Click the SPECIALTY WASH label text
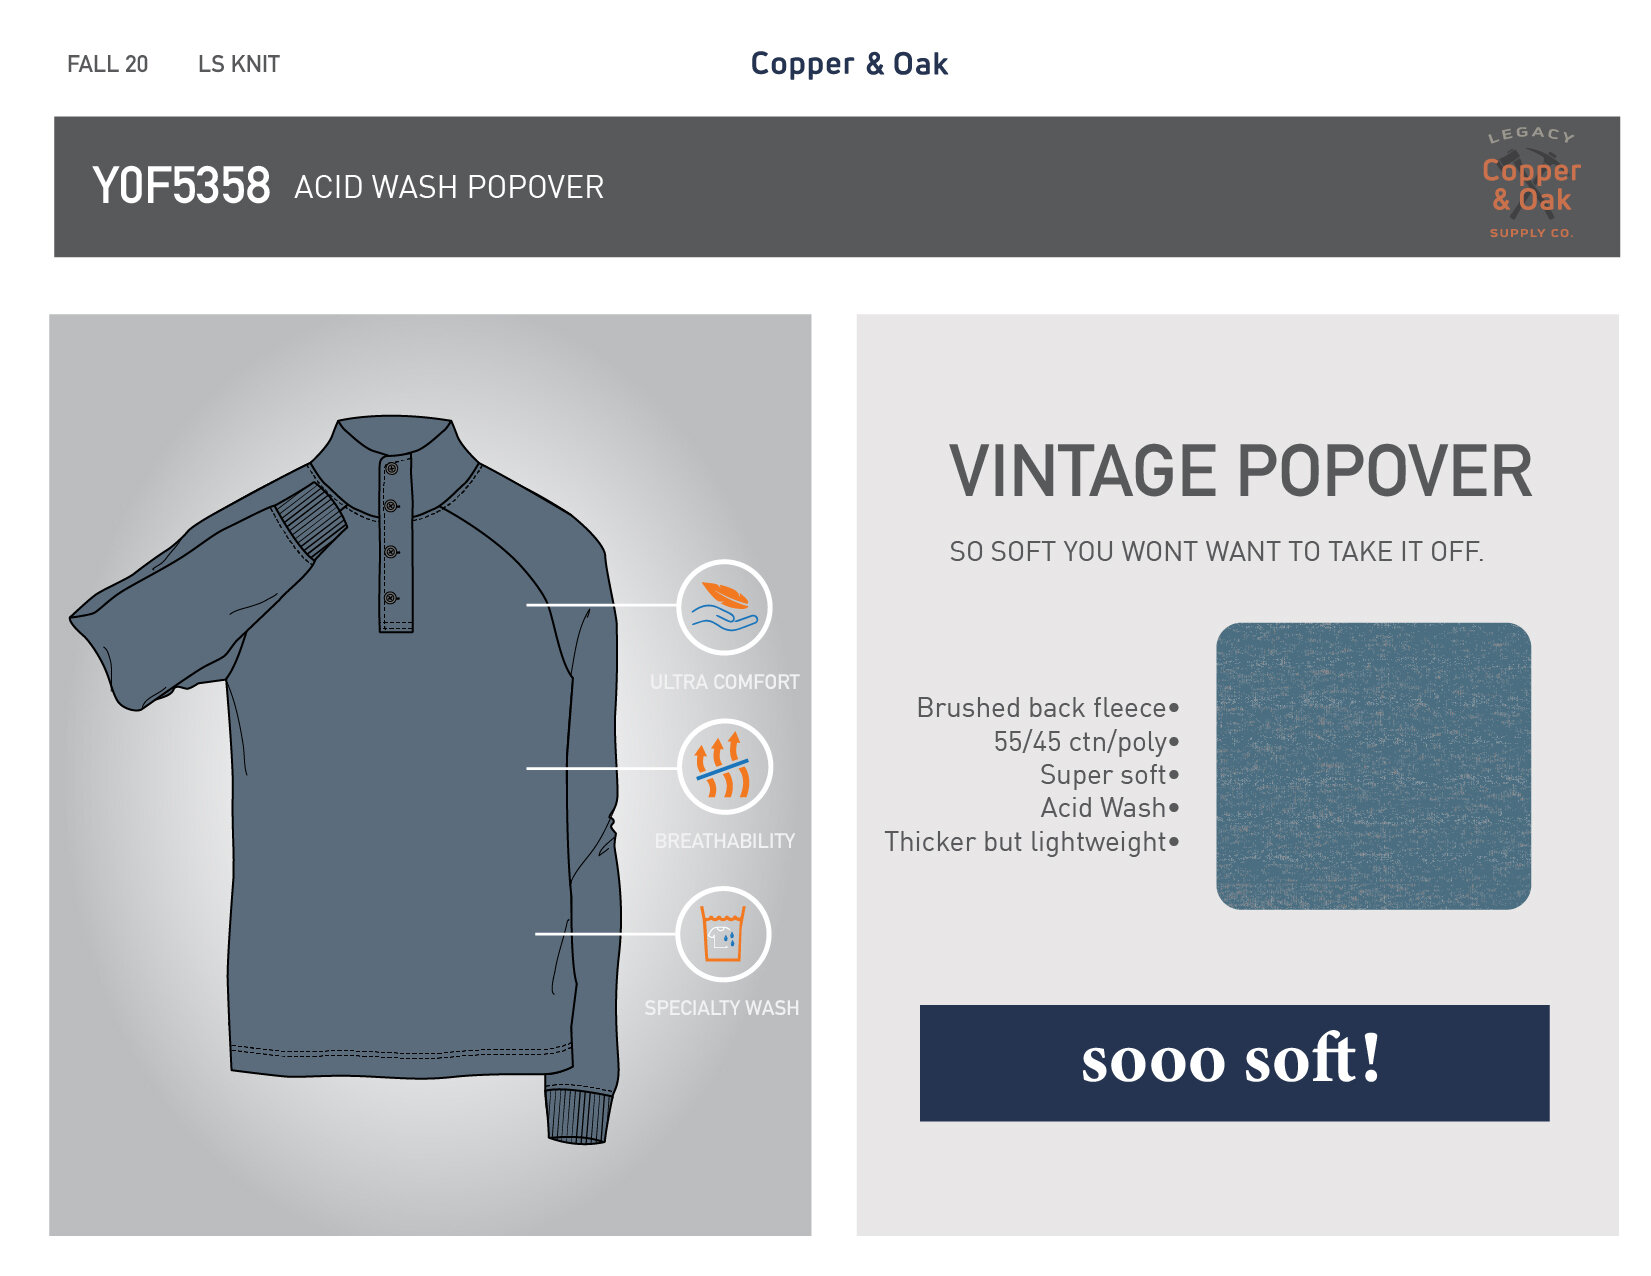Viewport: 1651px width, 1276px height. [722, 1008]
